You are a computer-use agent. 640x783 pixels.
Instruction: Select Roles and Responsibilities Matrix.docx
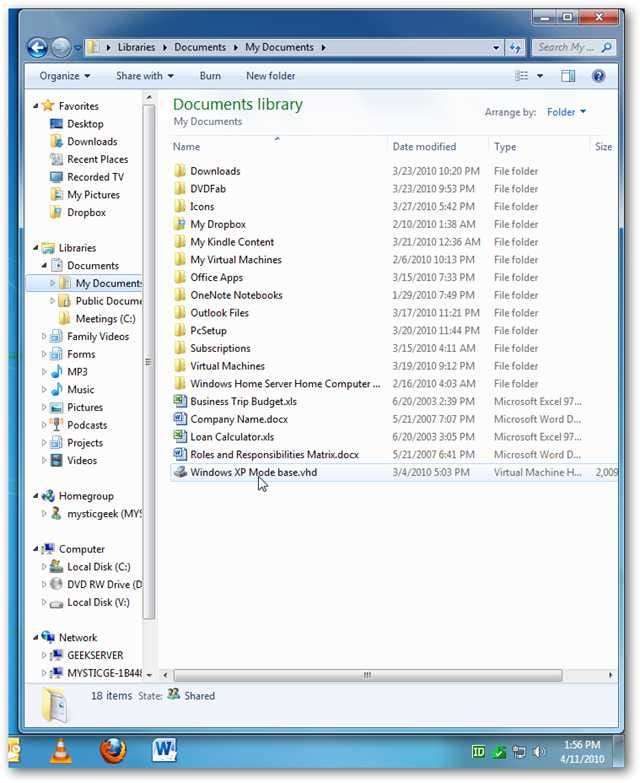tap(275, 454)
